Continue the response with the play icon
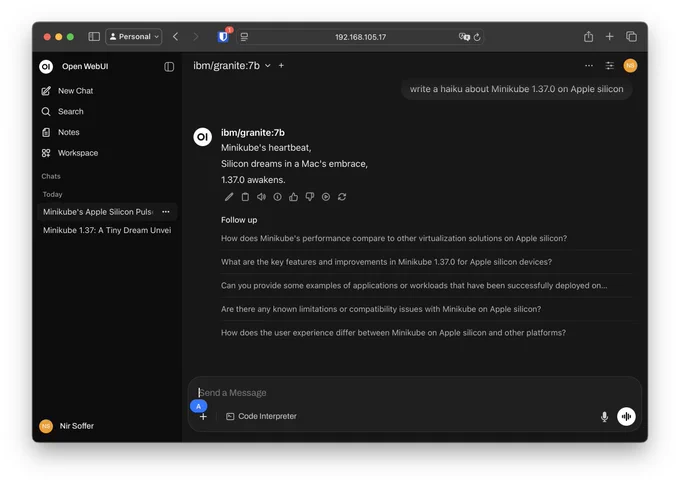The width and height of the screenshot is (680, 485). click(x=326, y=197)
